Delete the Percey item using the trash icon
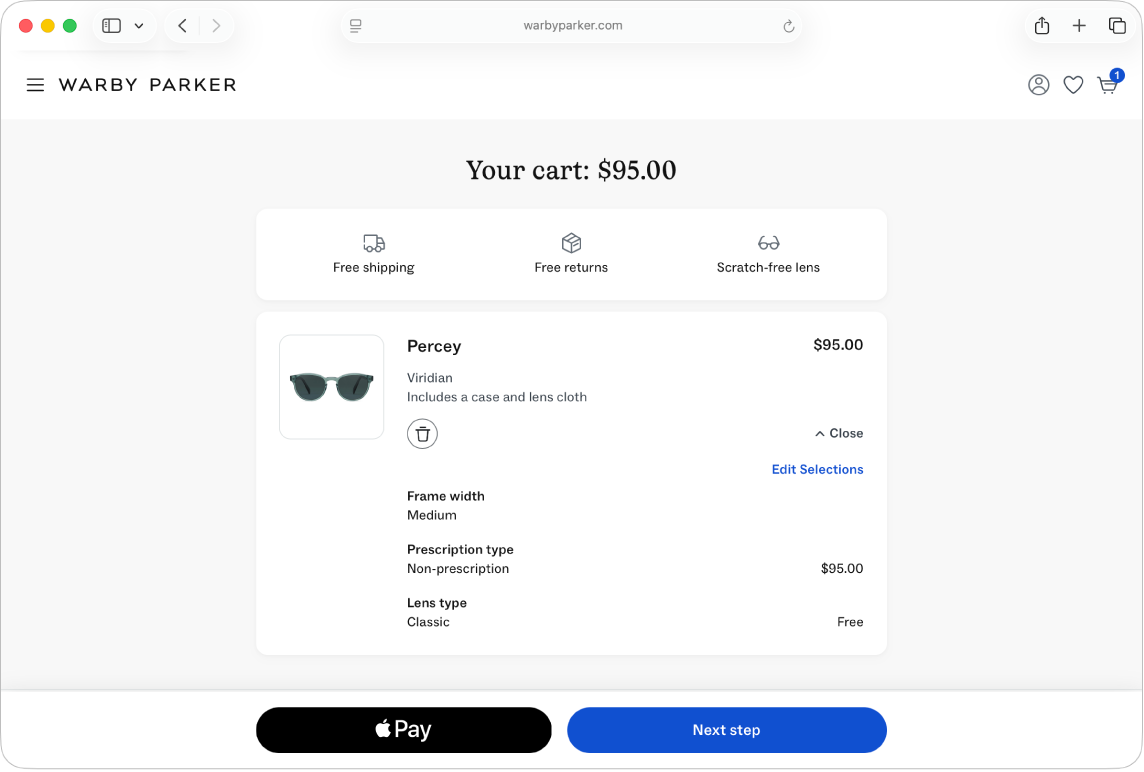The image size is (1144, 772). pyautogui.click(x=422, y=433)
